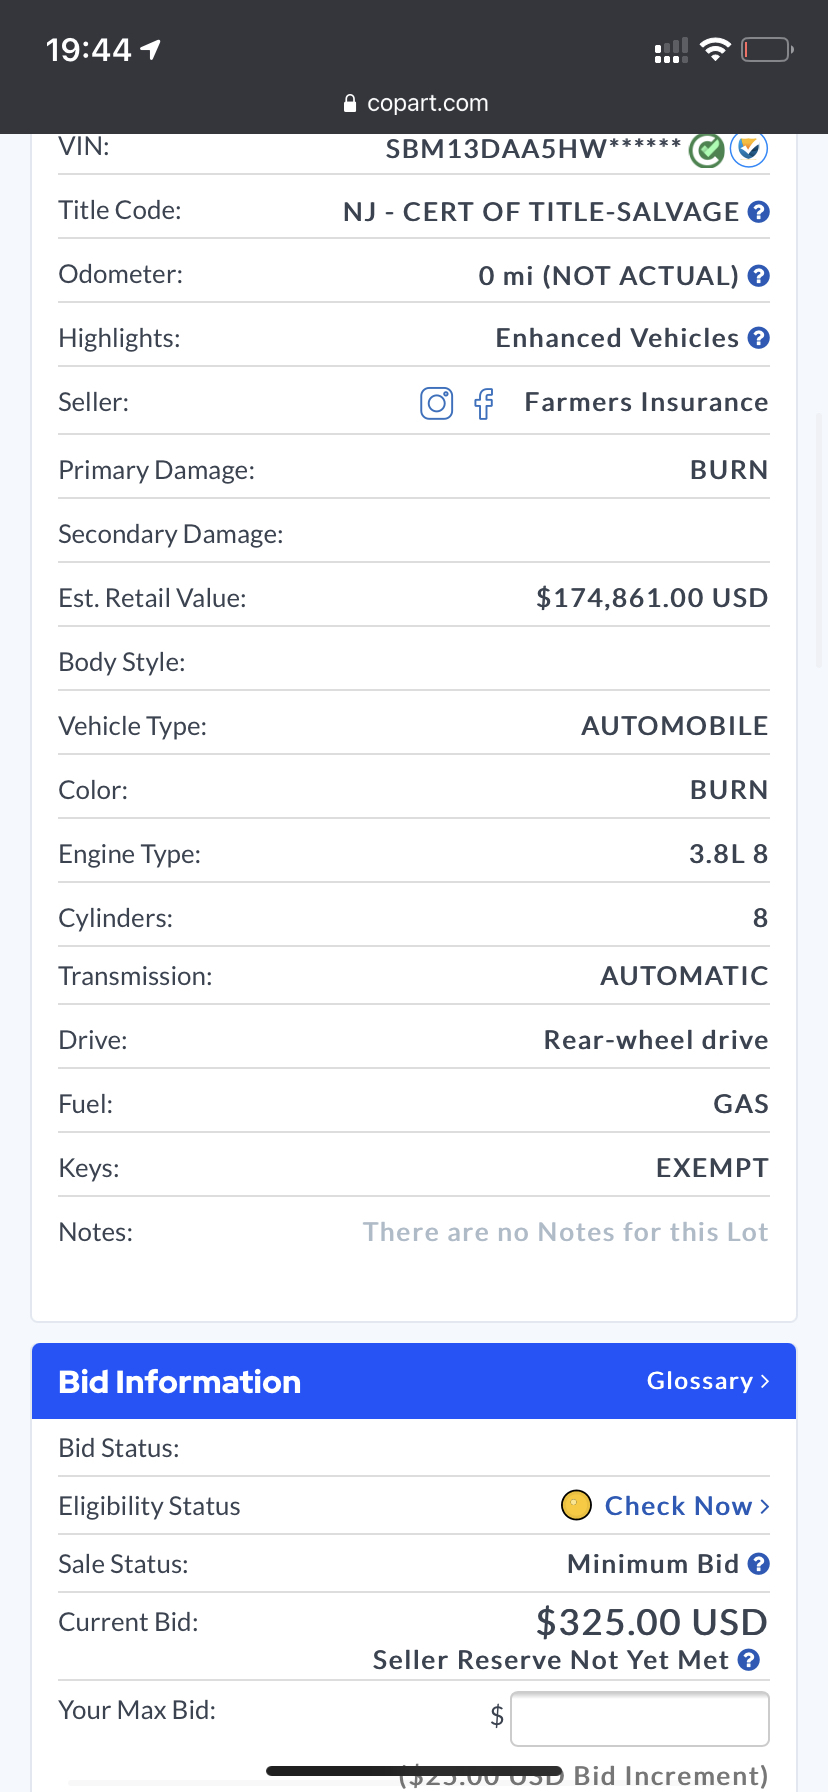This screenshot has width=828, height=1792.
Task: Open Title Code help question mark
Action: point(759,212)
